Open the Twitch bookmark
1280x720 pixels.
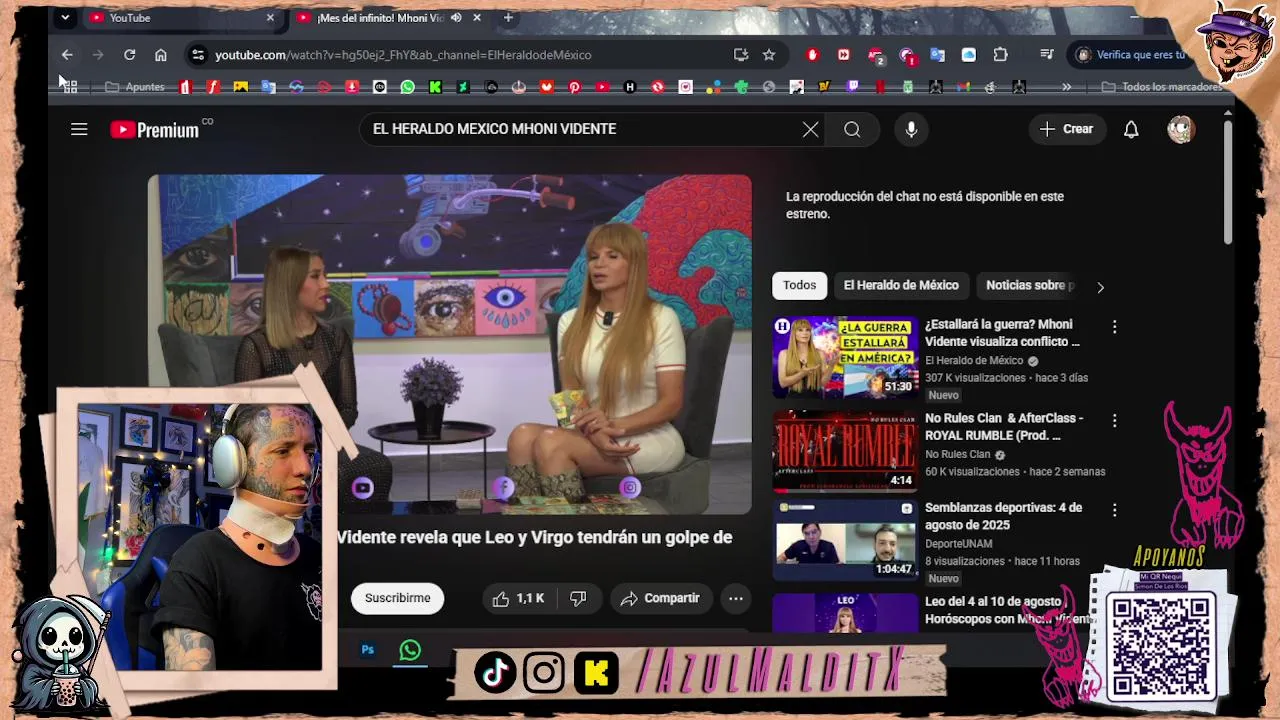(853, 87)
